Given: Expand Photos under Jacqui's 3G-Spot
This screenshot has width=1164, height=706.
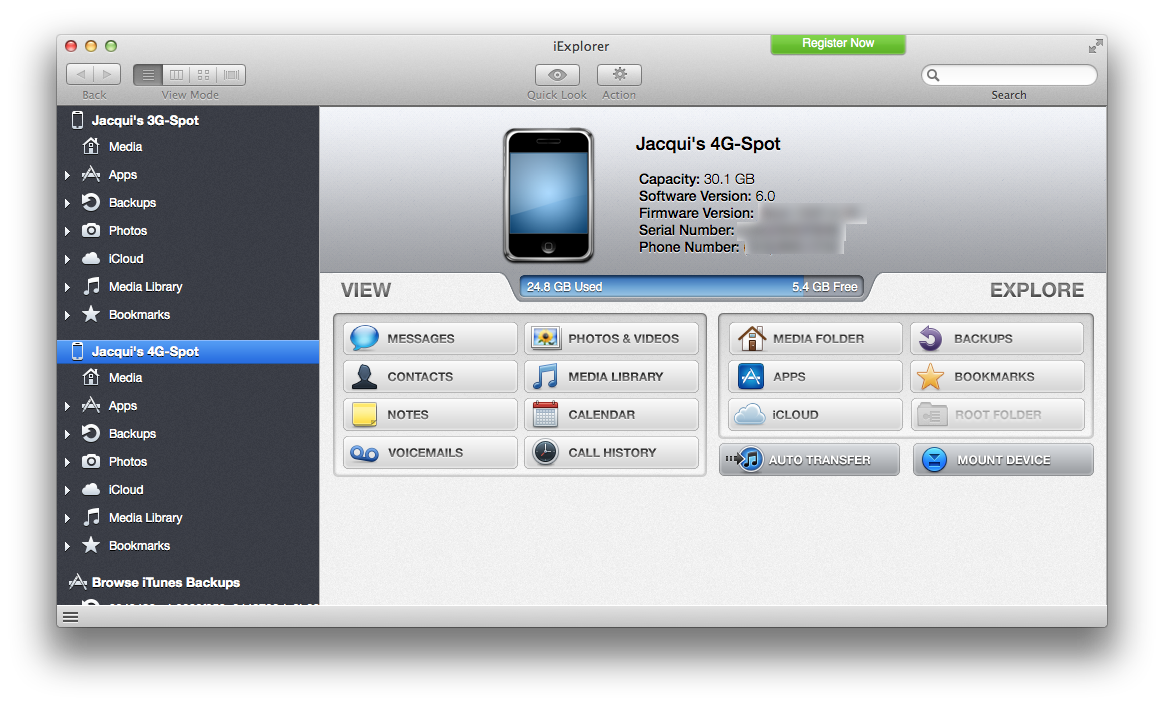Looking at the screenshot, I should click(68, 231).
